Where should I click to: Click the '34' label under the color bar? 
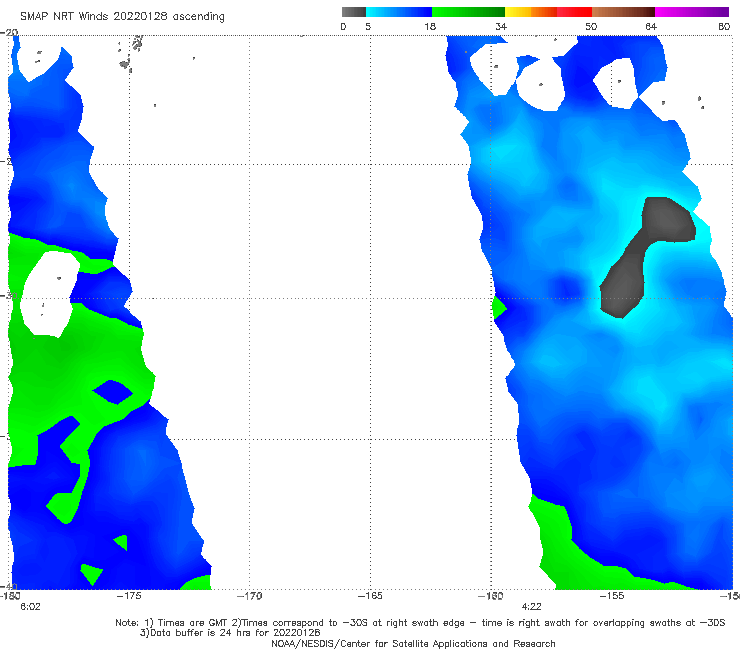(x=501, y=27)
